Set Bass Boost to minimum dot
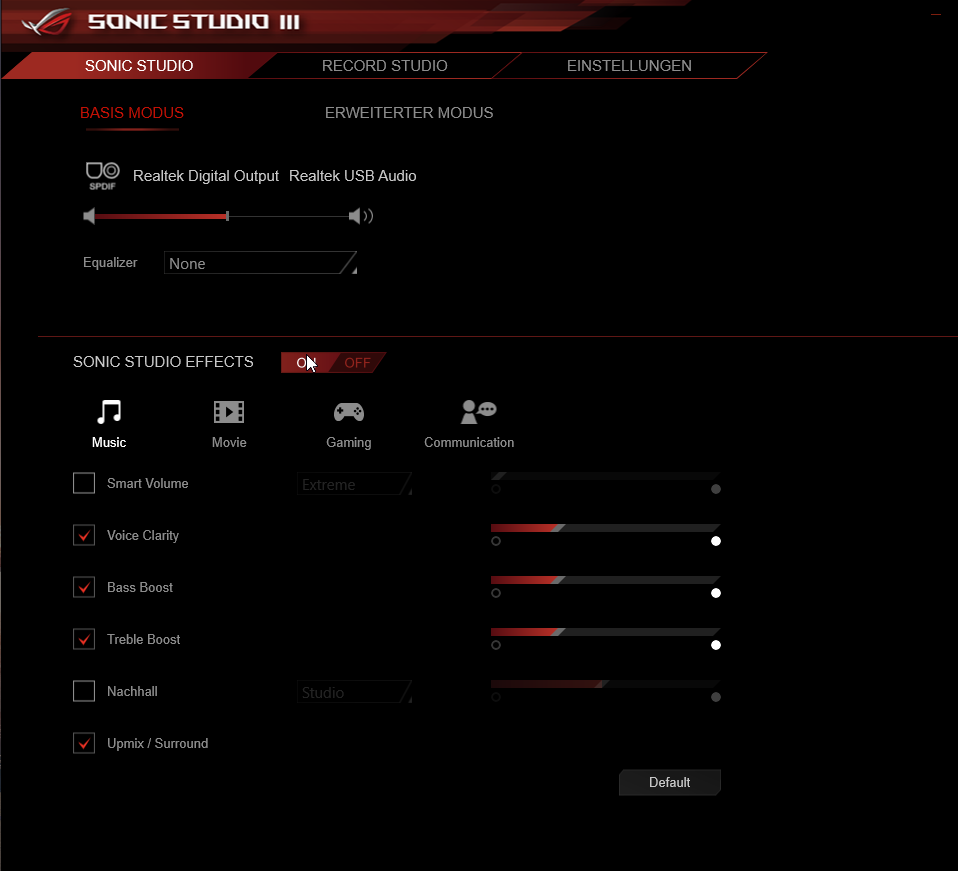The width and height of the screenshot is (958, 871). pos(496,593)
